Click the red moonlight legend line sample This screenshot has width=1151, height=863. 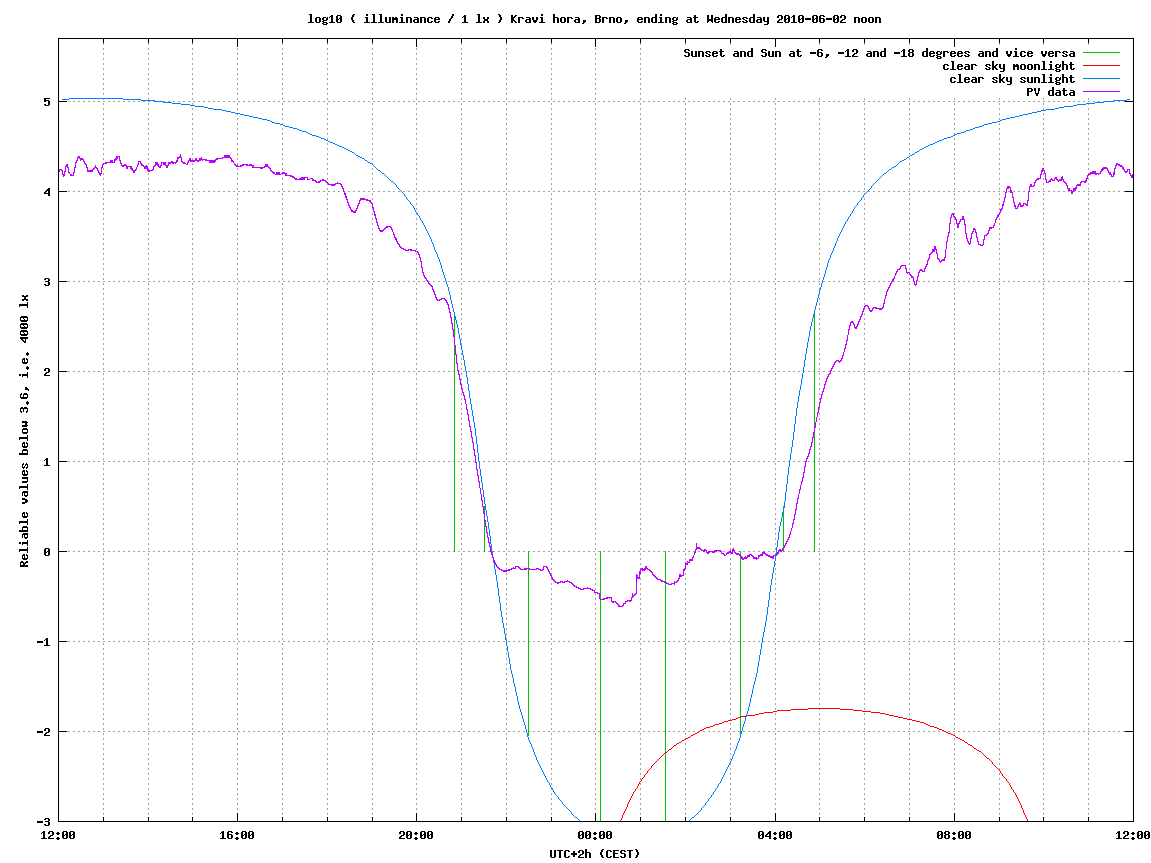click(x=1101, y=66)
